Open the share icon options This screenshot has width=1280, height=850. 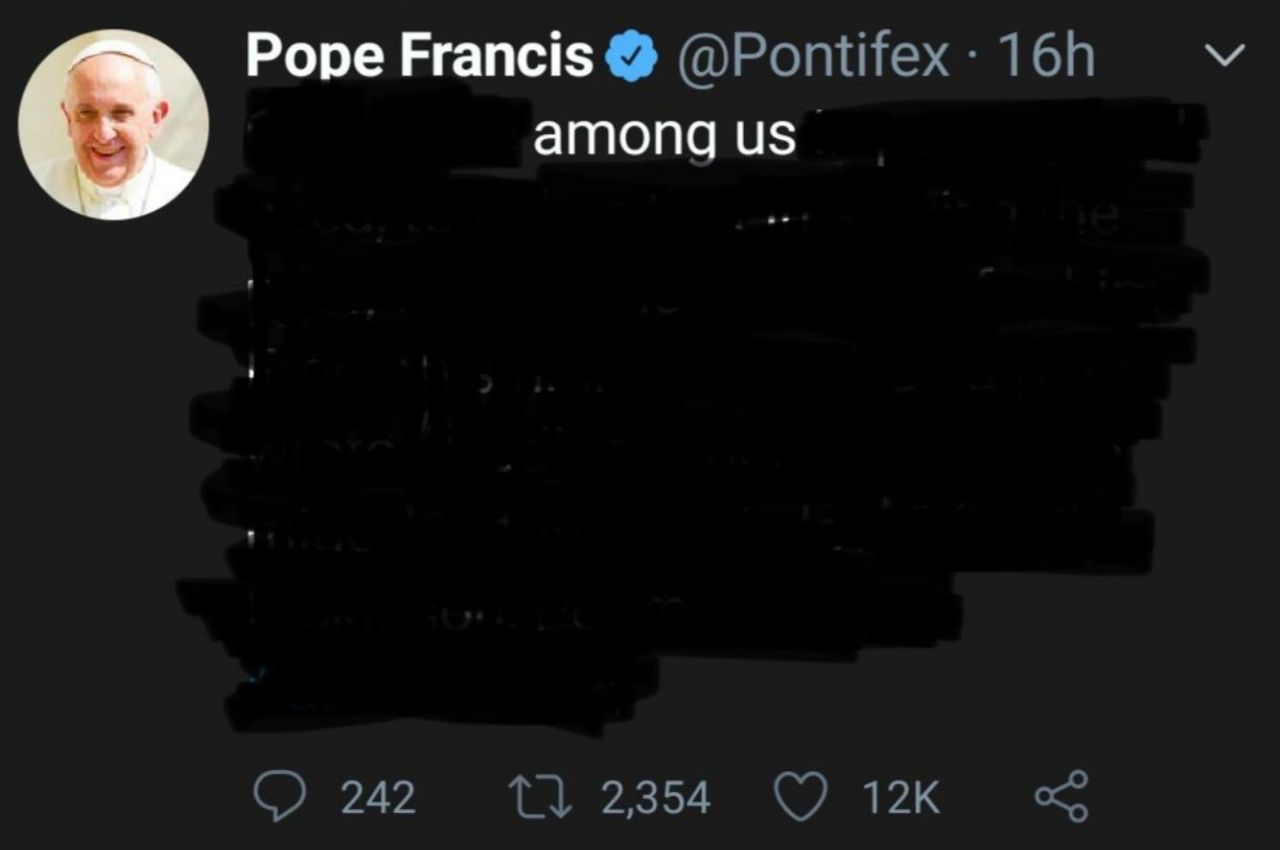tap(1060, 798)
